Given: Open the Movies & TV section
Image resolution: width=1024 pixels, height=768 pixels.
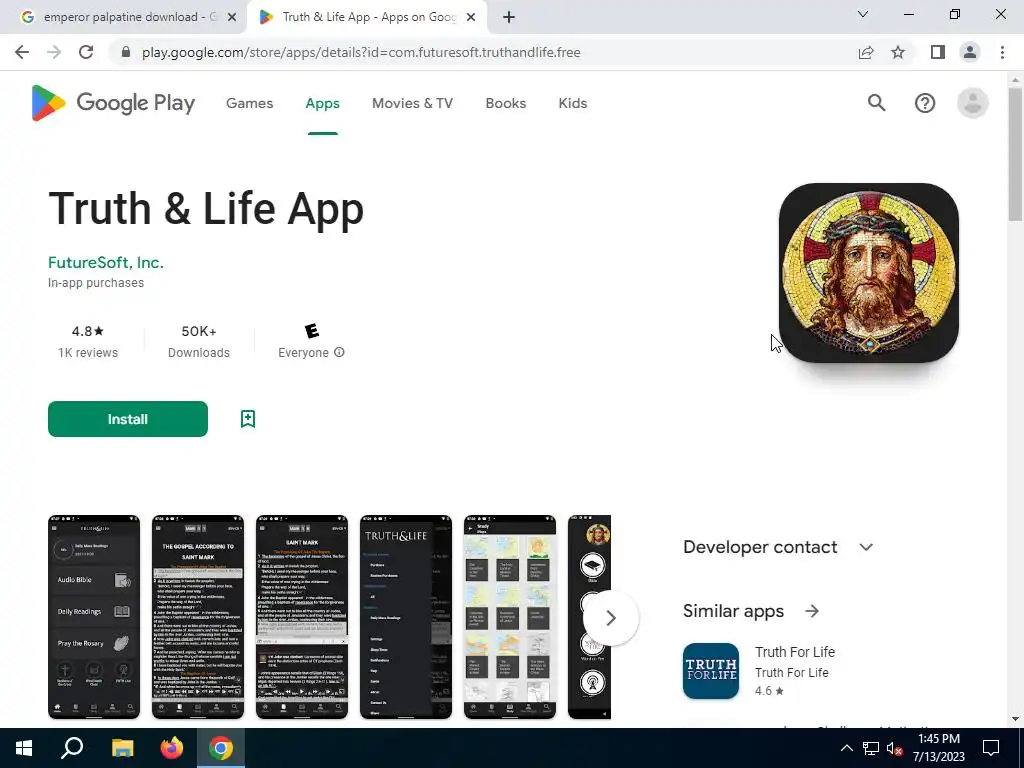Looking at the screenshot, I should click(x=412, y=103).
